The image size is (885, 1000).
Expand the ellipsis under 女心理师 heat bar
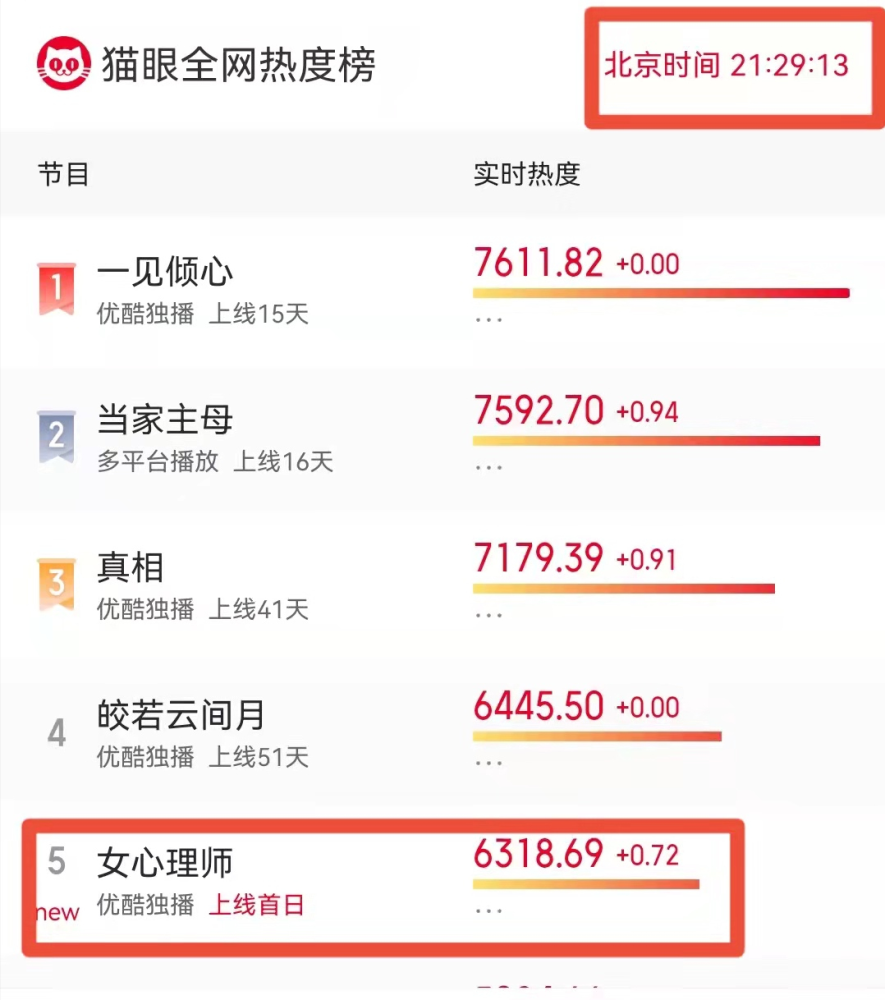pyautogui.click(x=488, y=911)
